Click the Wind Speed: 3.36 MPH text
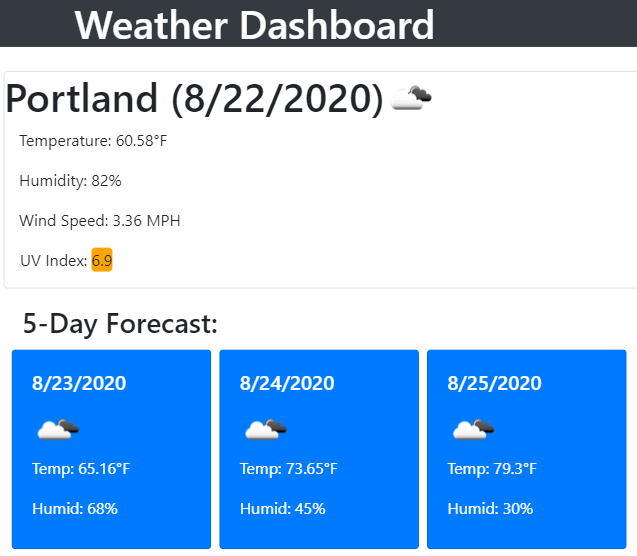637x556 pixels. (x=100, y=221)
